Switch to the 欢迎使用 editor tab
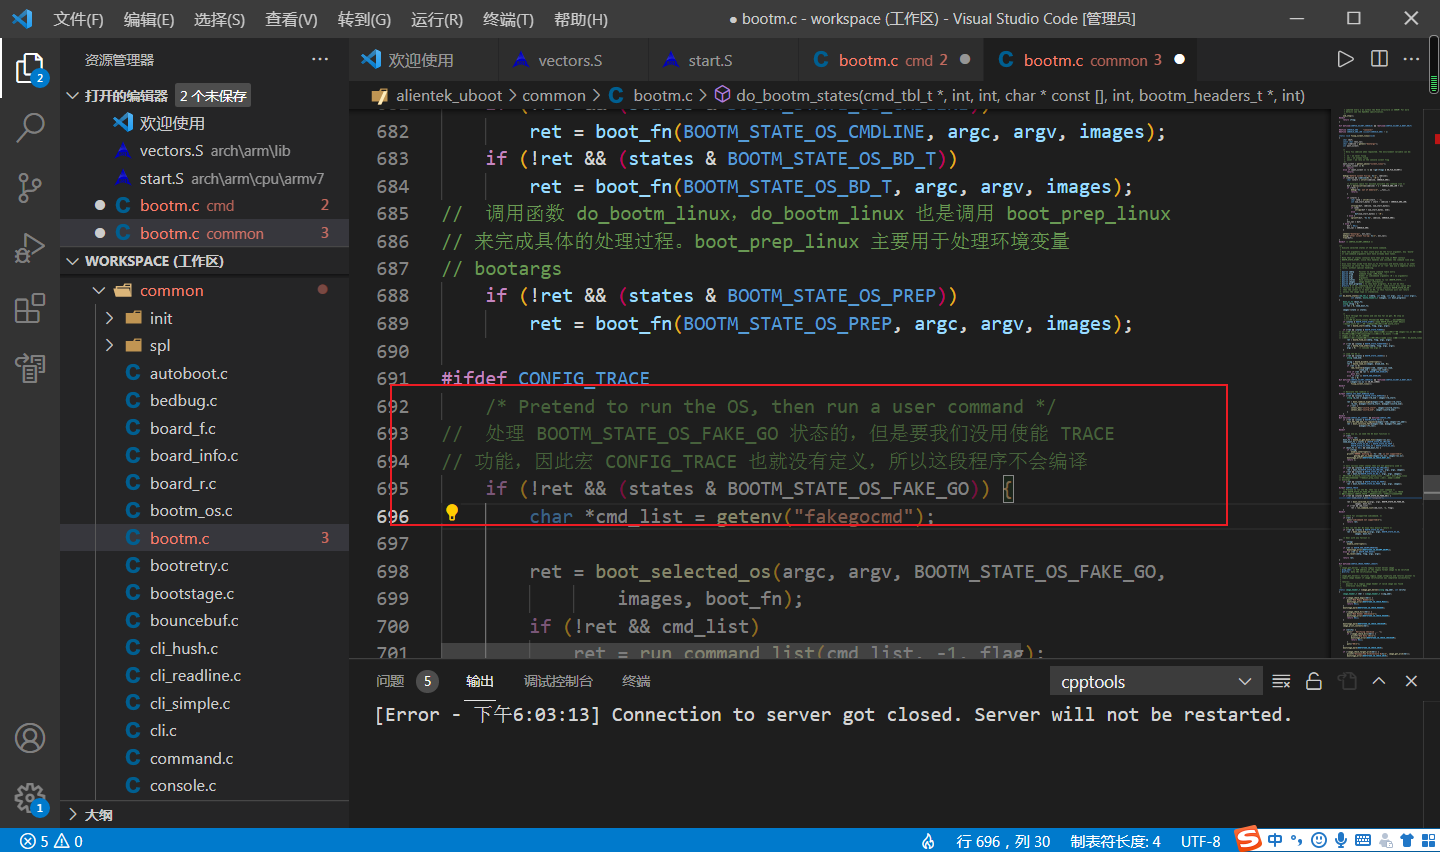The image size is (1440, 852). coord(421,60)
